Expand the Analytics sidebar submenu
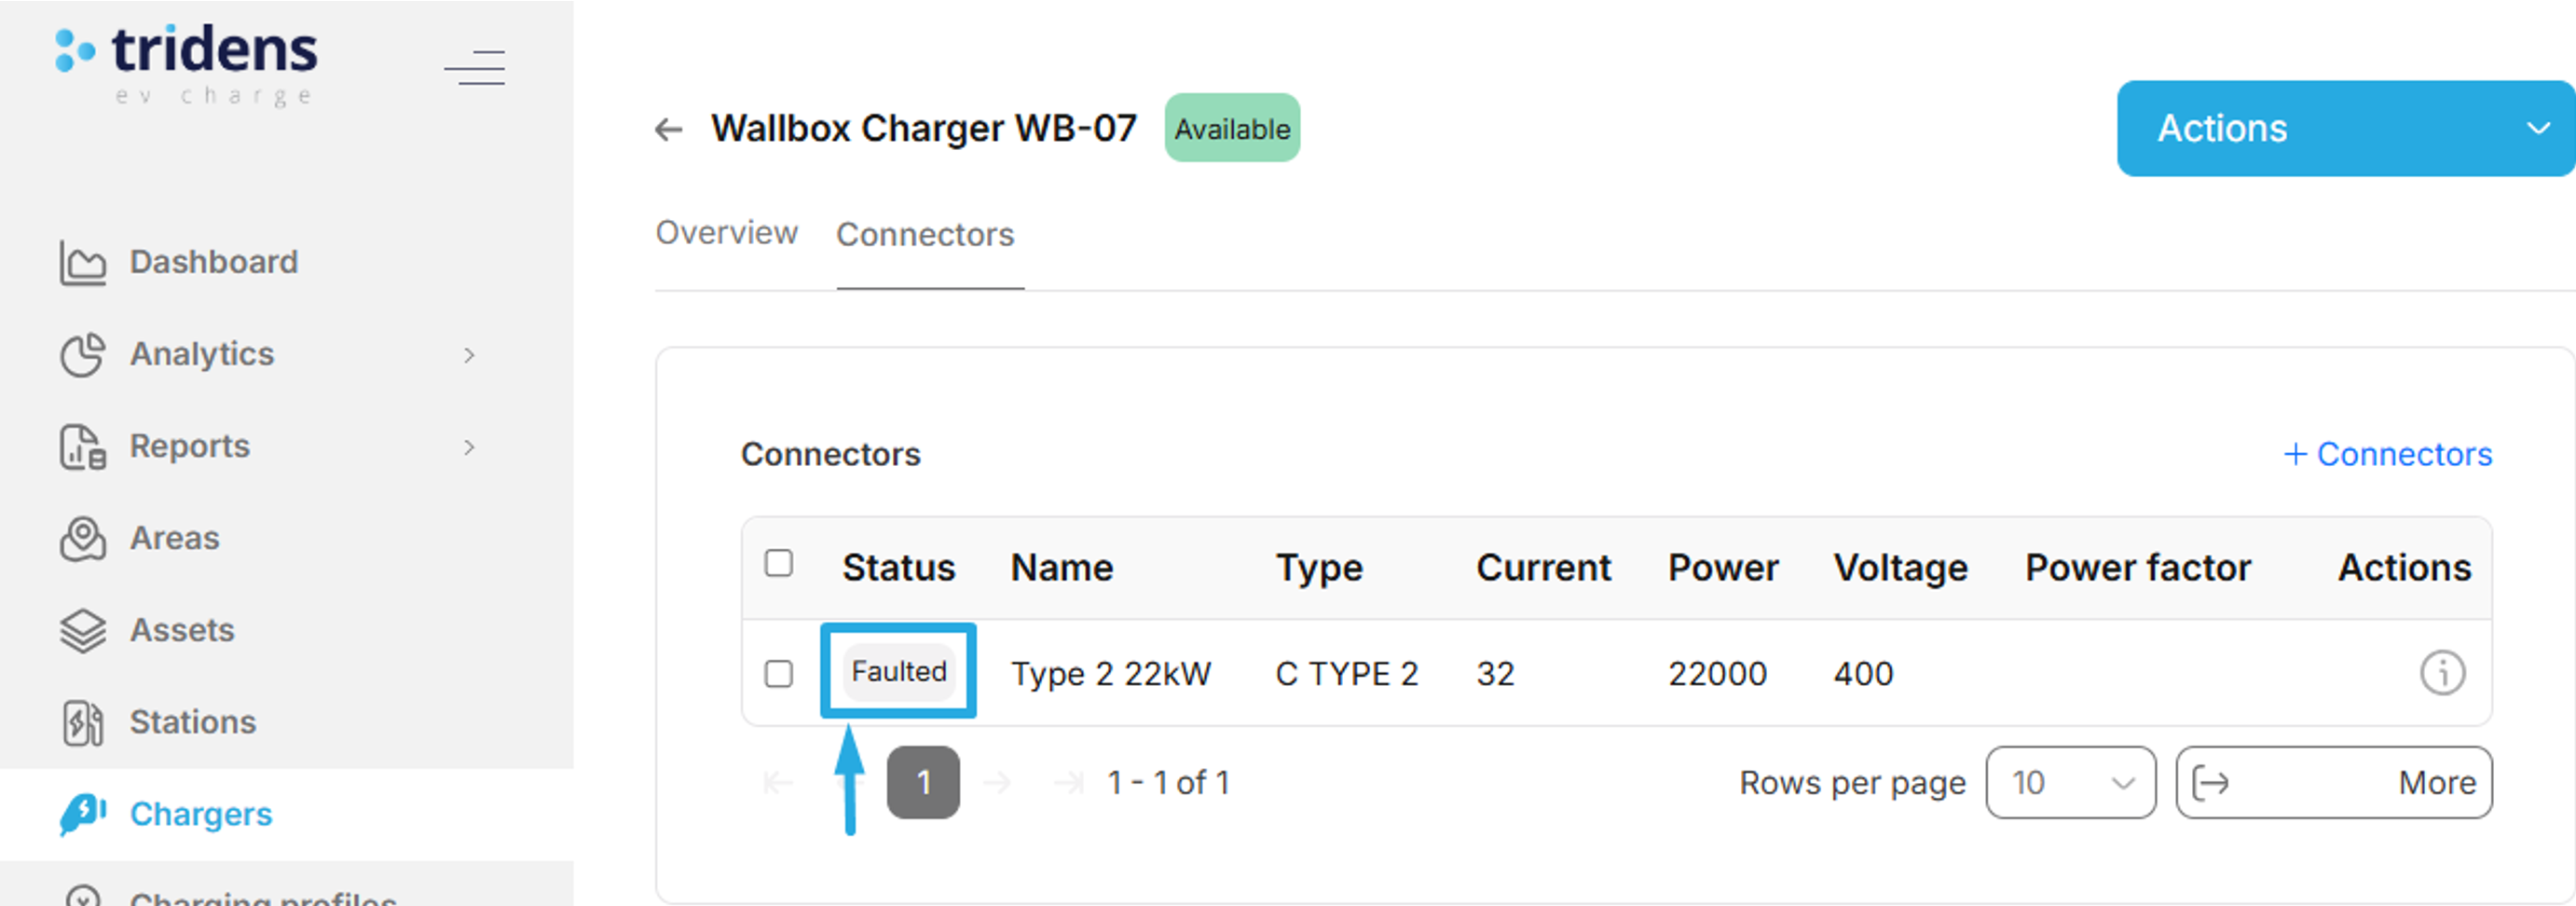This screenshot has height=906, width=2576. click(x=471, y=353)
